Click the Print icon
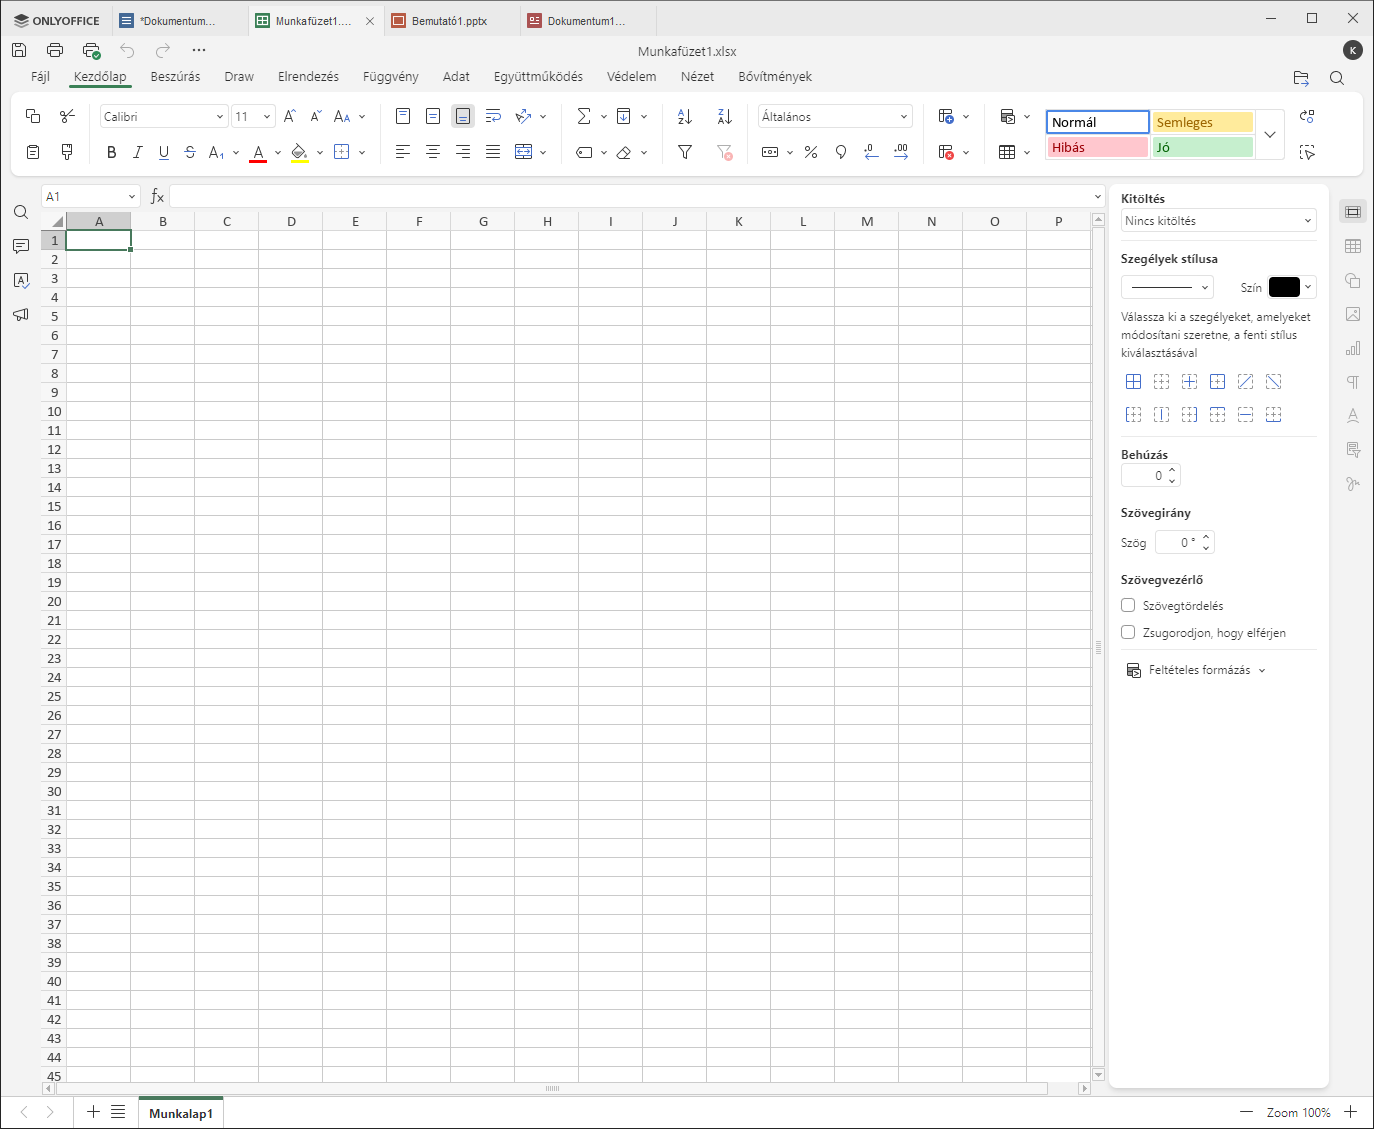 [x=55, y=50]
